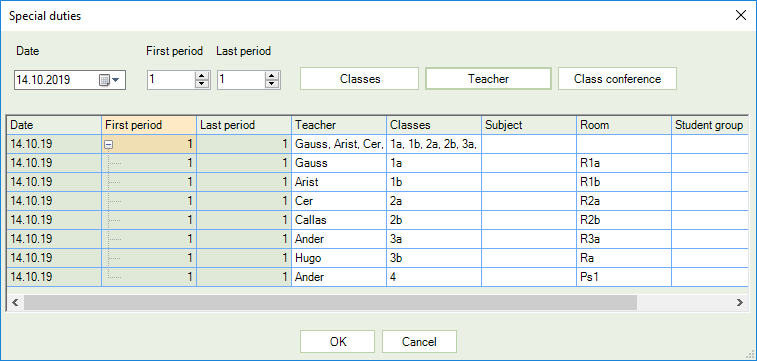Screen dimensions: 757x361
Task: Select room Ps1 cell
Action: 624,277
